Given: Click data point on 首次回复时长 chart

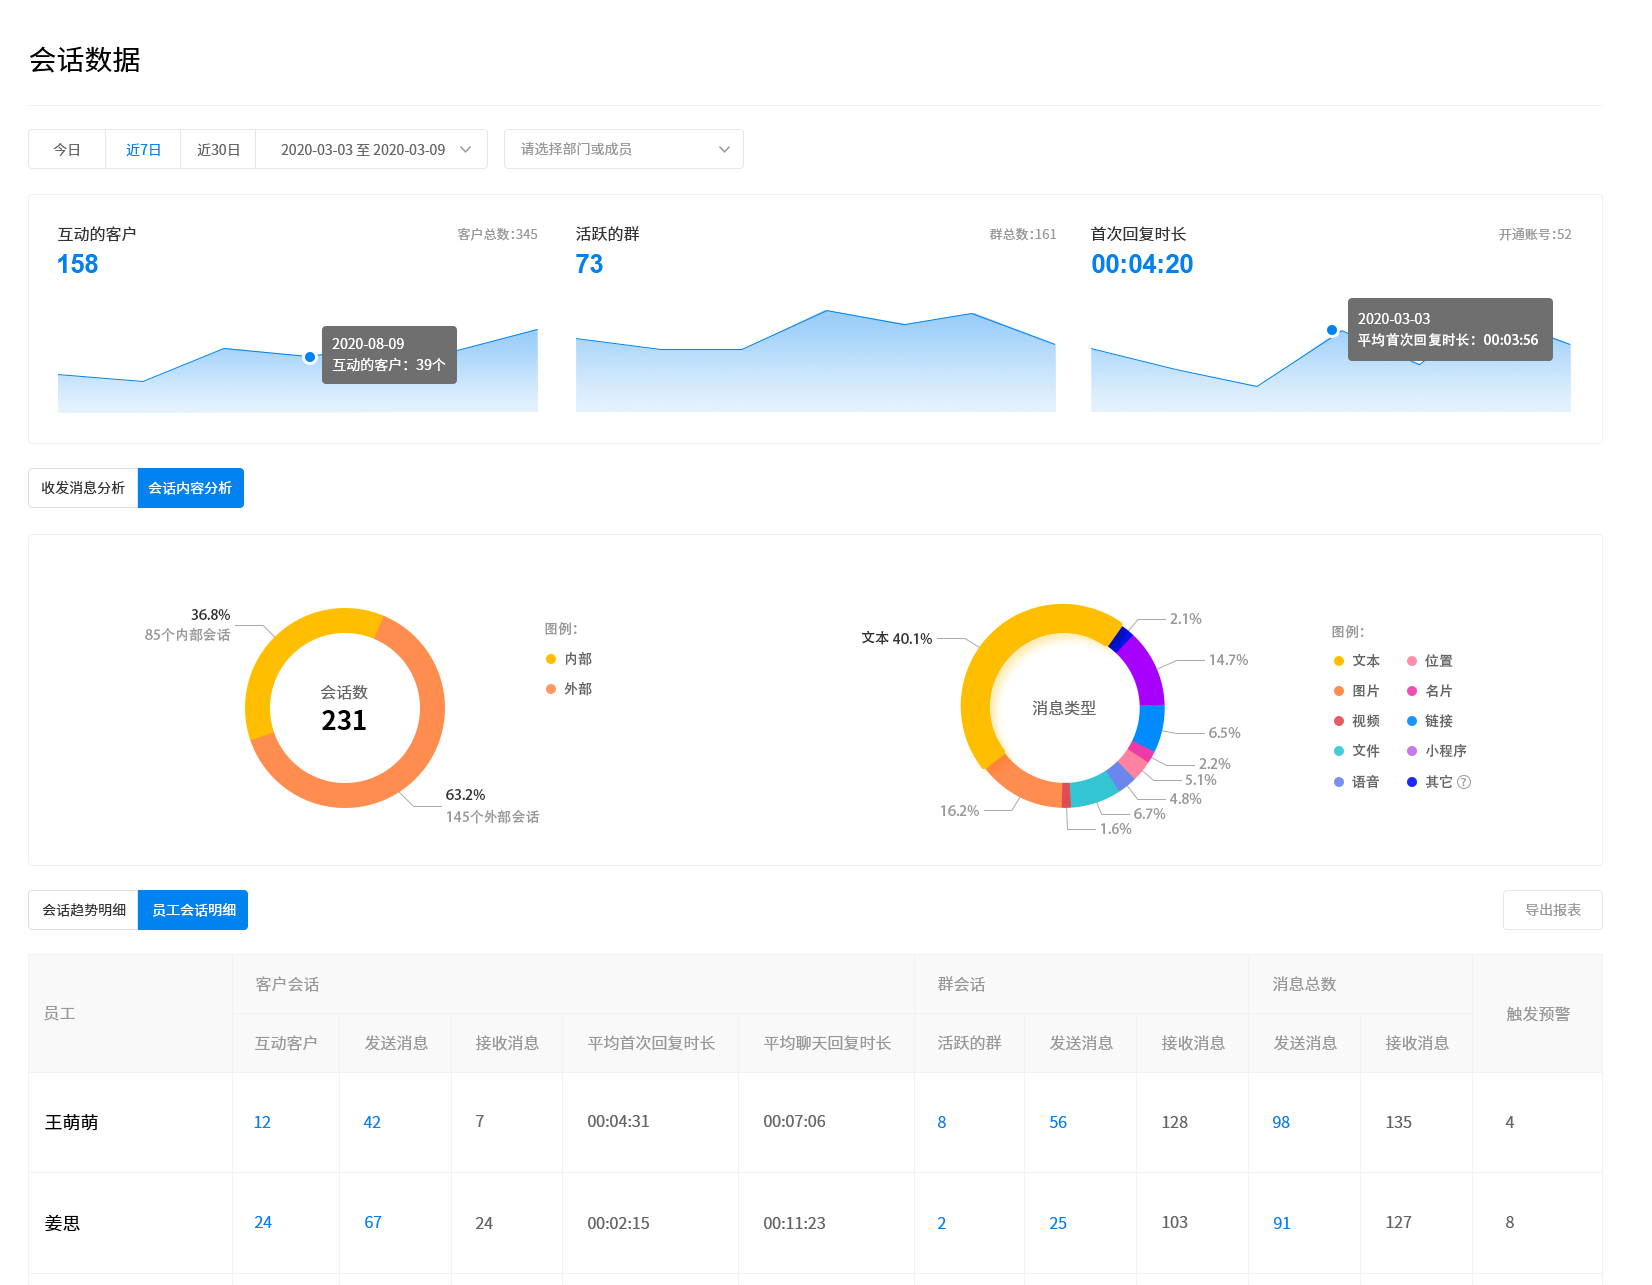Looking at the screenshot, I should (1332, 330).
